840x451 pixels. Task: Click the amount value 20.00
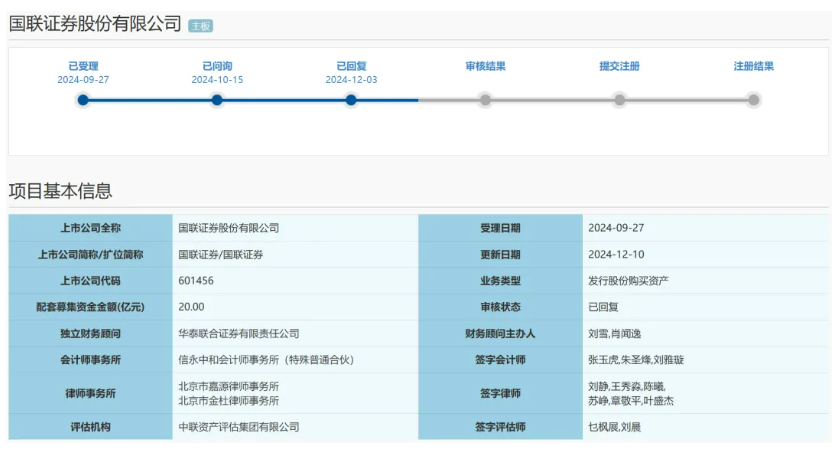click(x=191, y=307)
